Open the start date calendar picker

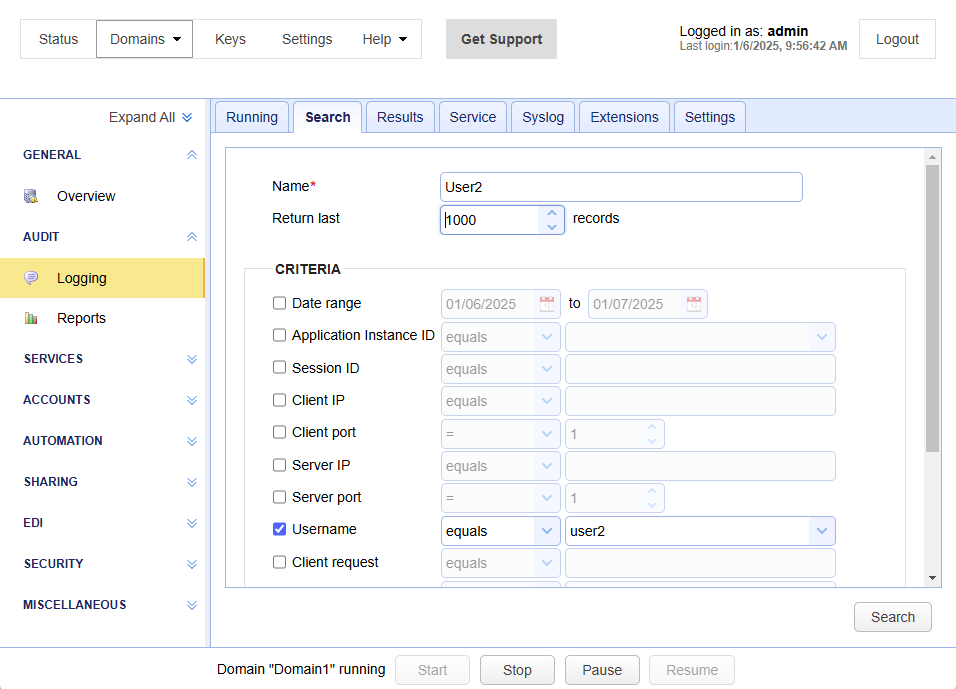click(547, 304)
